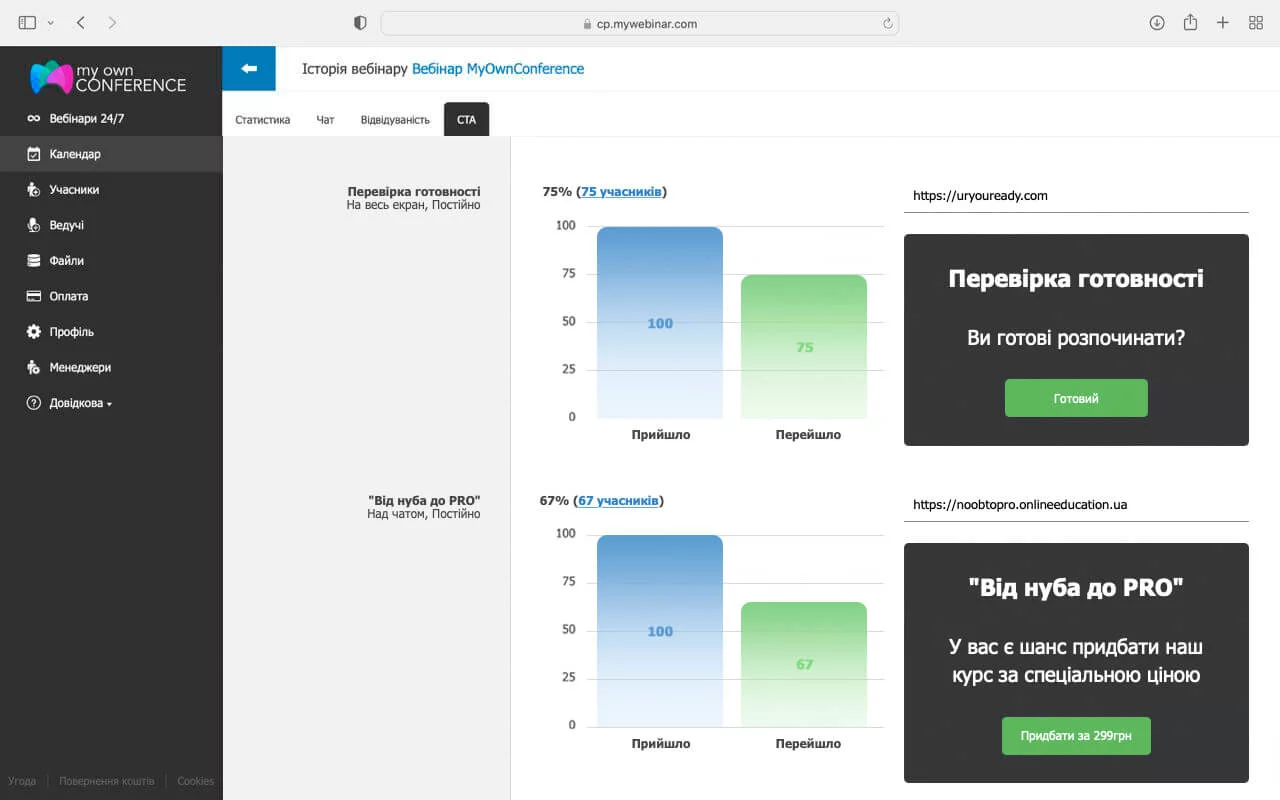The width and height of the screenshot is (1280, 800).
Task: Open Файли storage icon in sidebar
Action: pyautogui.click(x=33, y=261)
